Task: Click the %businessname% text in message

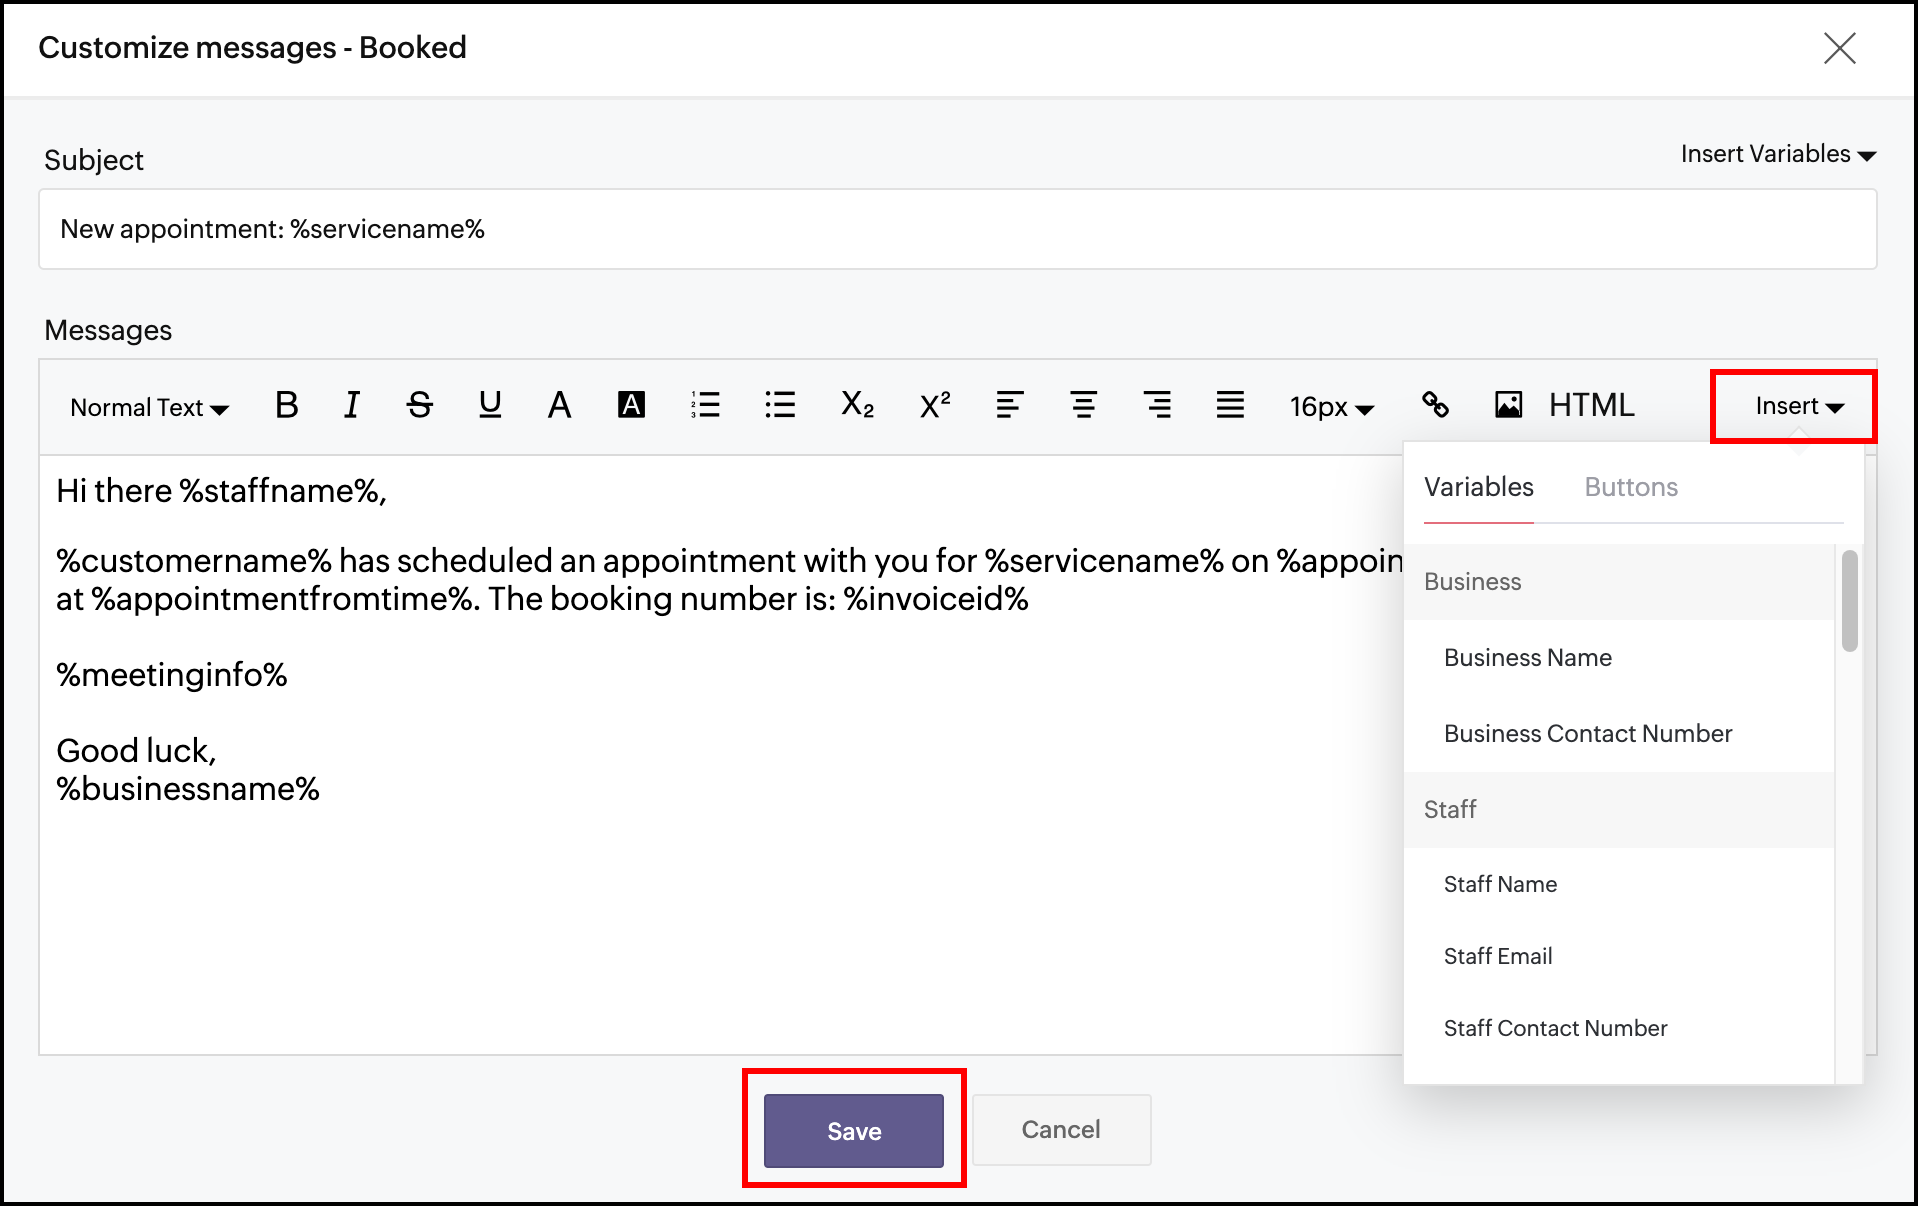Action: (x=188, y=789)
